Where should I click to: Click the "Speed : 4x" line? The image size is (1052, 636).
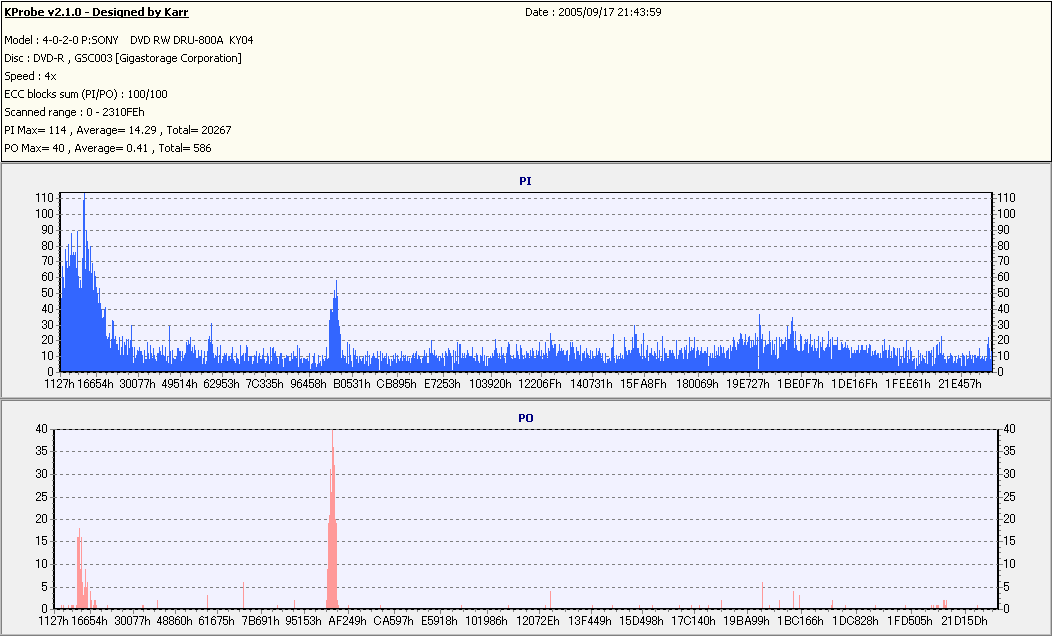click(x=30, y=76)
